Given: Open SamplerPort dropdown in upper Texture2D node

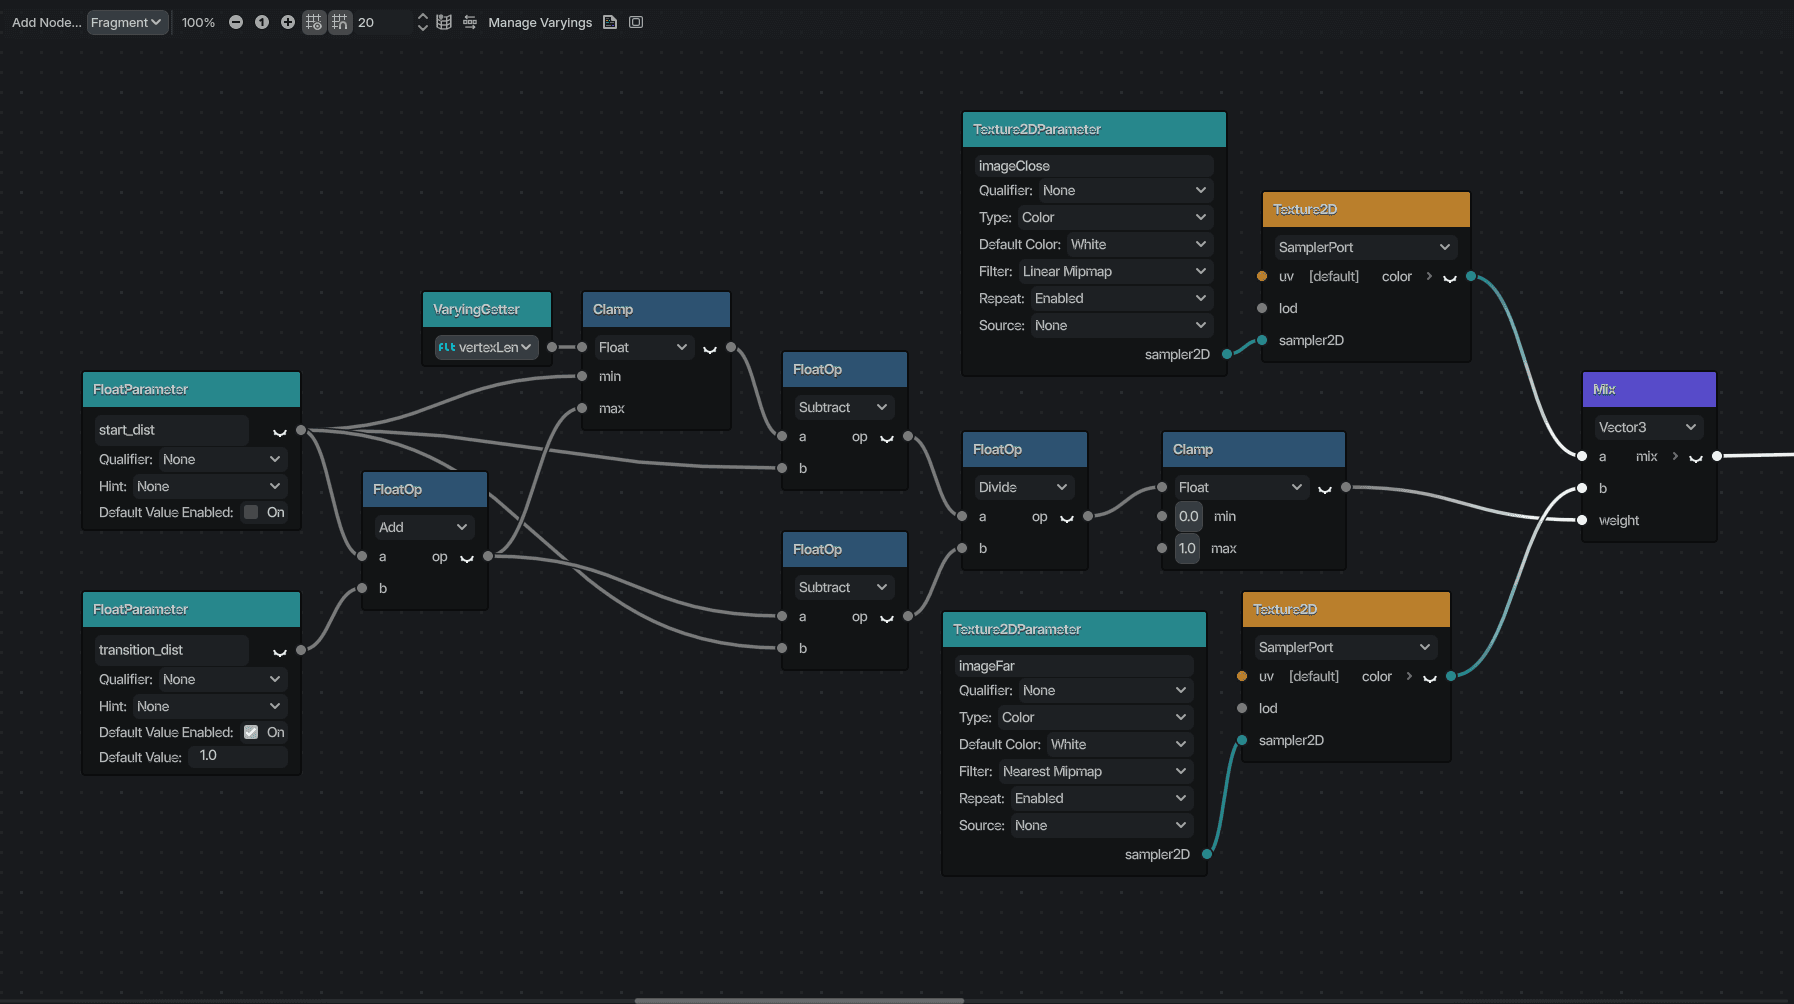Looking at the screenshot, I should [1365, 247].
